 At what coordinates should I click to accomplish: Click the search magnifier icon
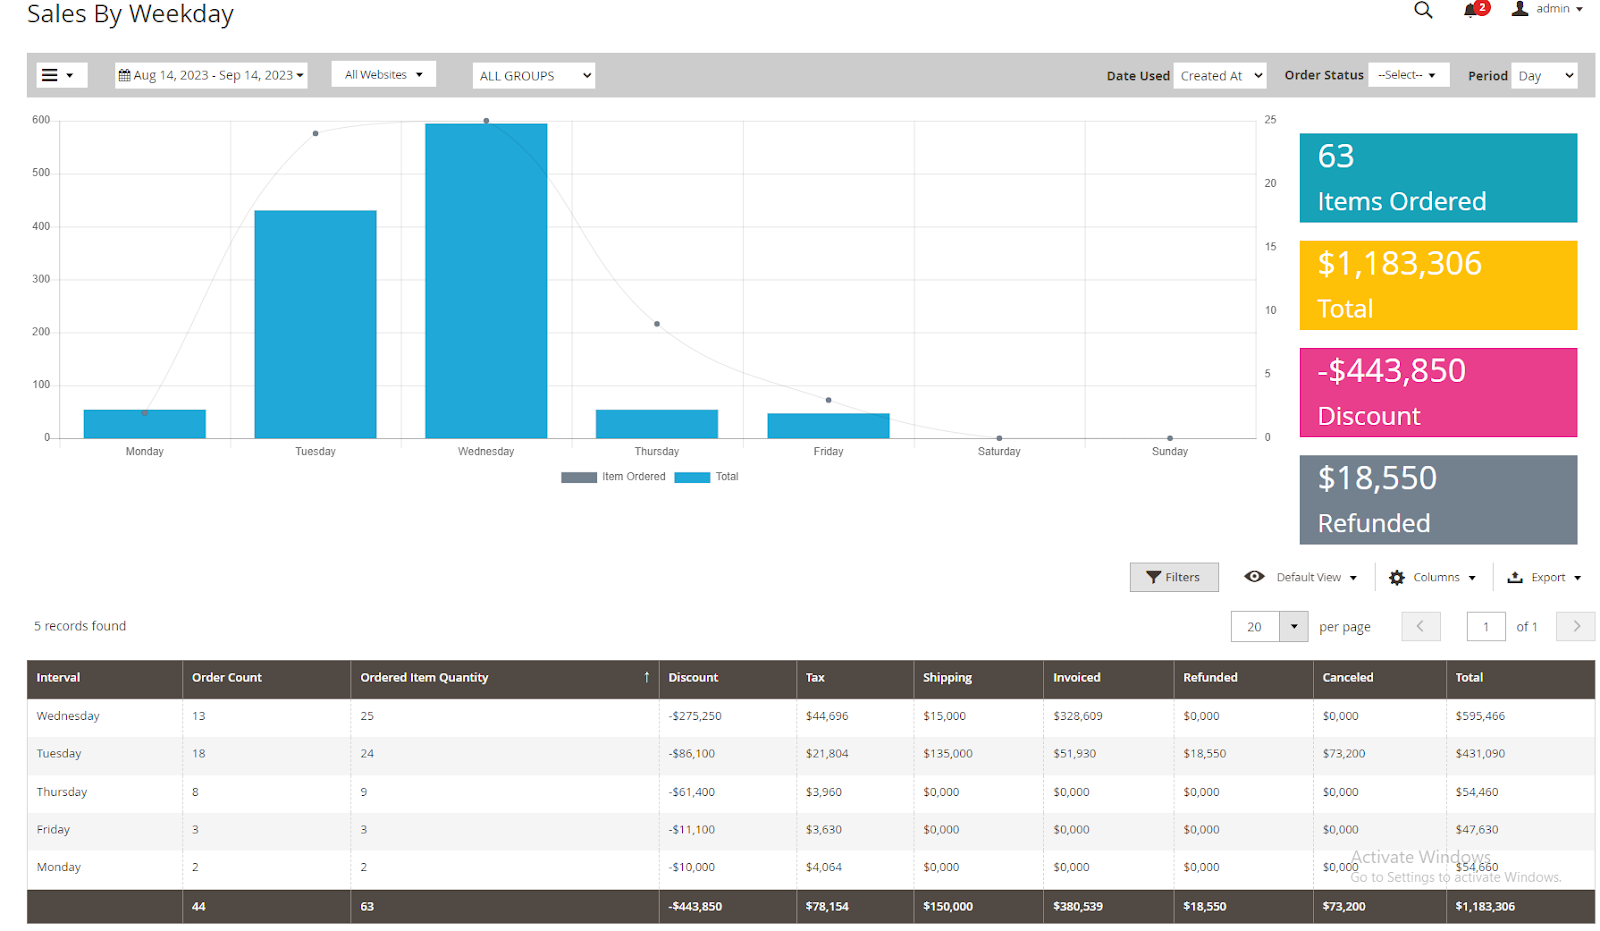click(x=1423, y=10)
